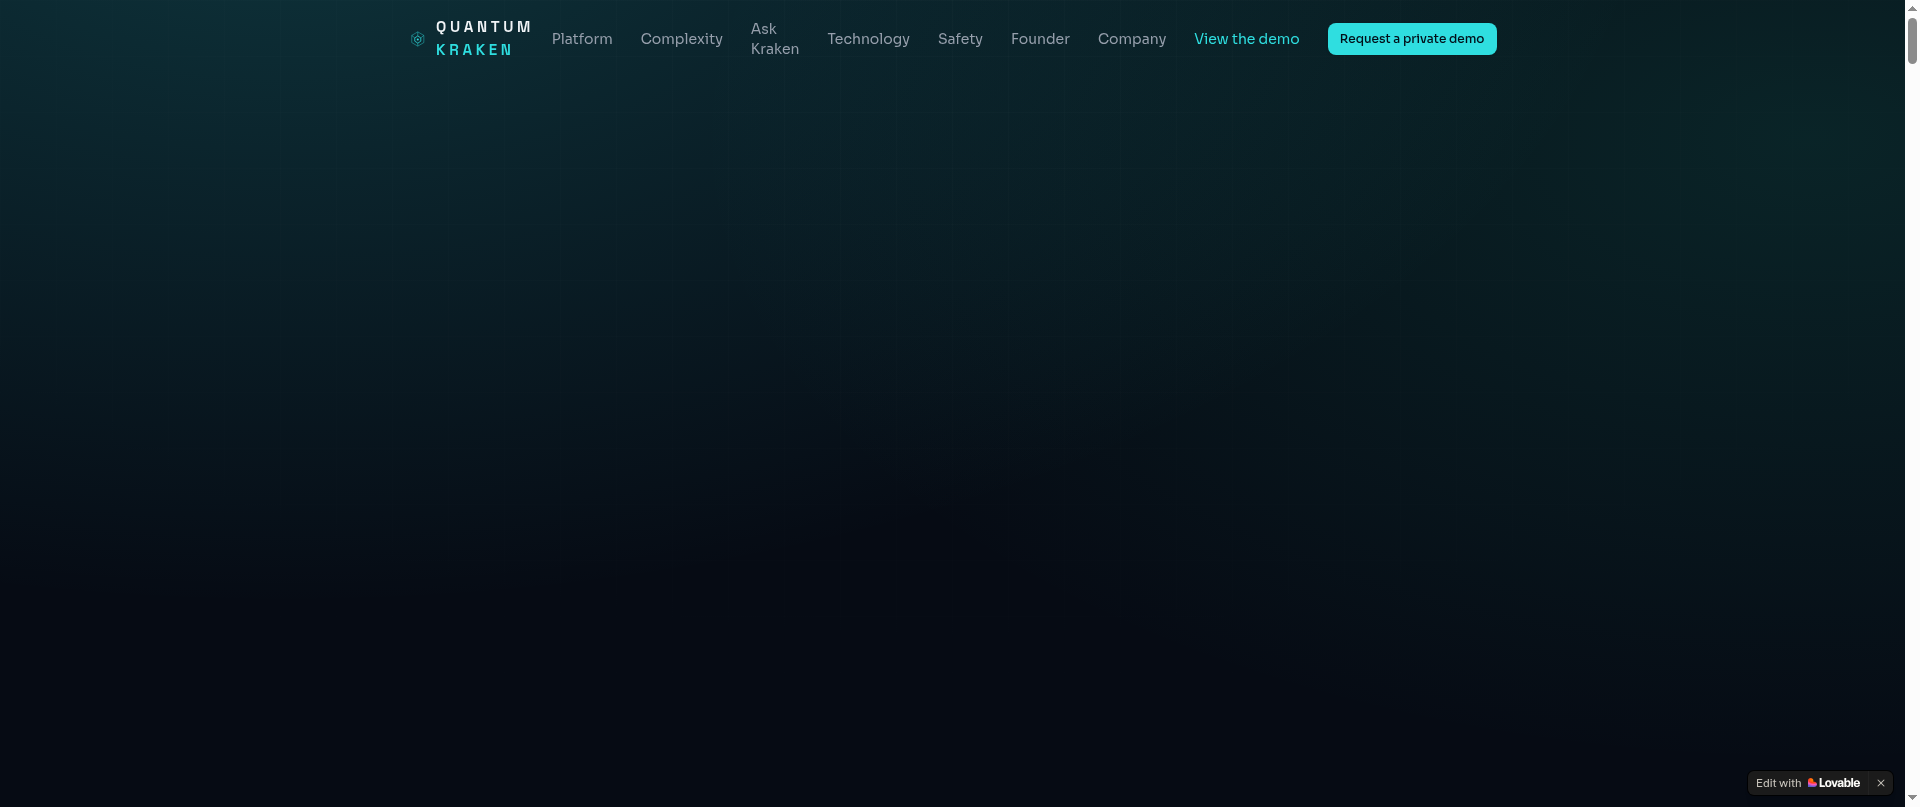The height and width of the screenshot is (807, 1920).
Task: Open the Ask Kraken nav link
Action: point(775,39)
